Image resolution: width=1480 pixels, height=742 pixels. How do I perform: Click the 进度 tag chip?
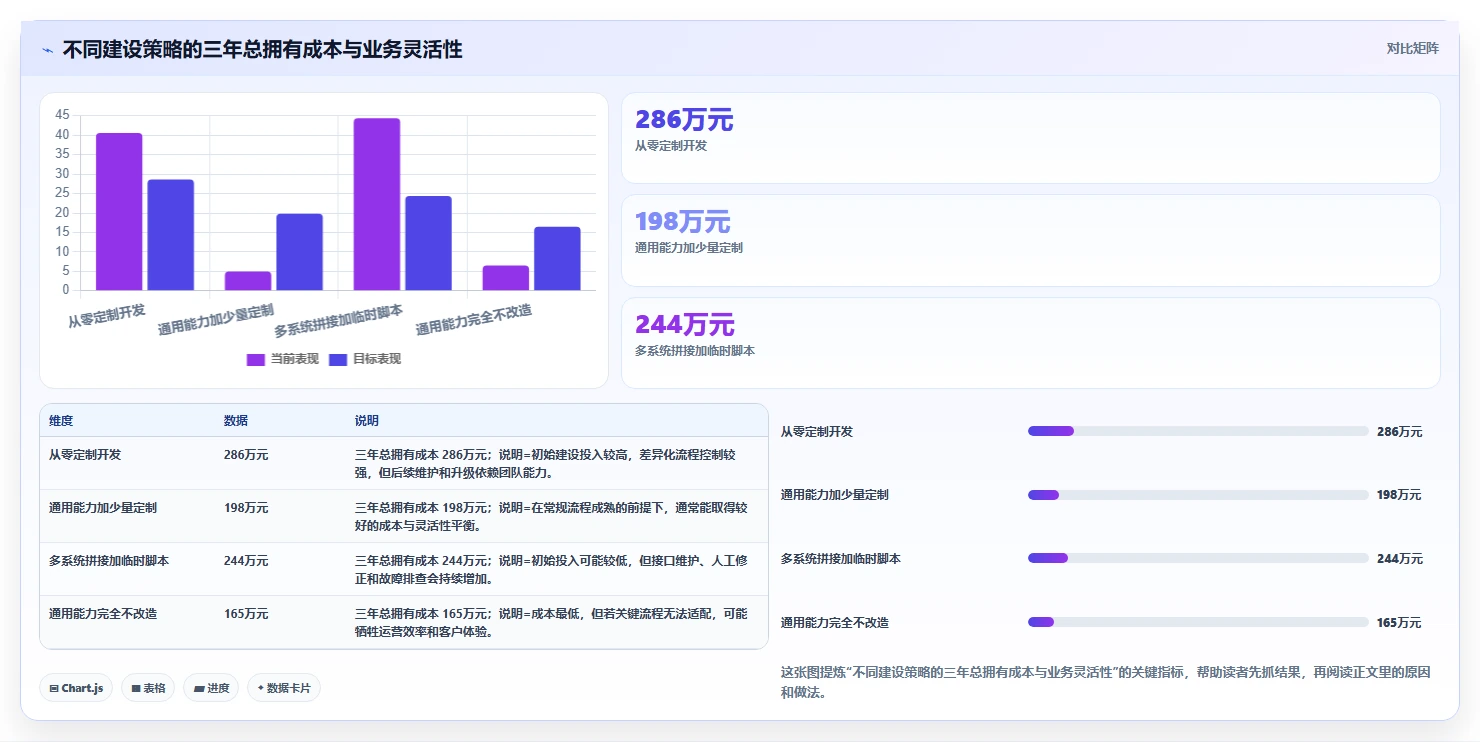point(211,688)
